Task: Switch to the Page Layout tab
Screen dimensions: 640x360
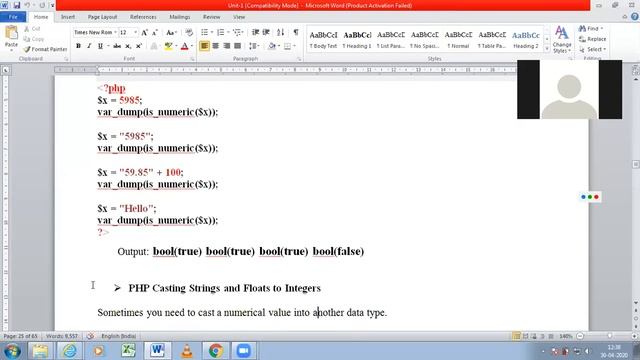Action: [102, 17]
